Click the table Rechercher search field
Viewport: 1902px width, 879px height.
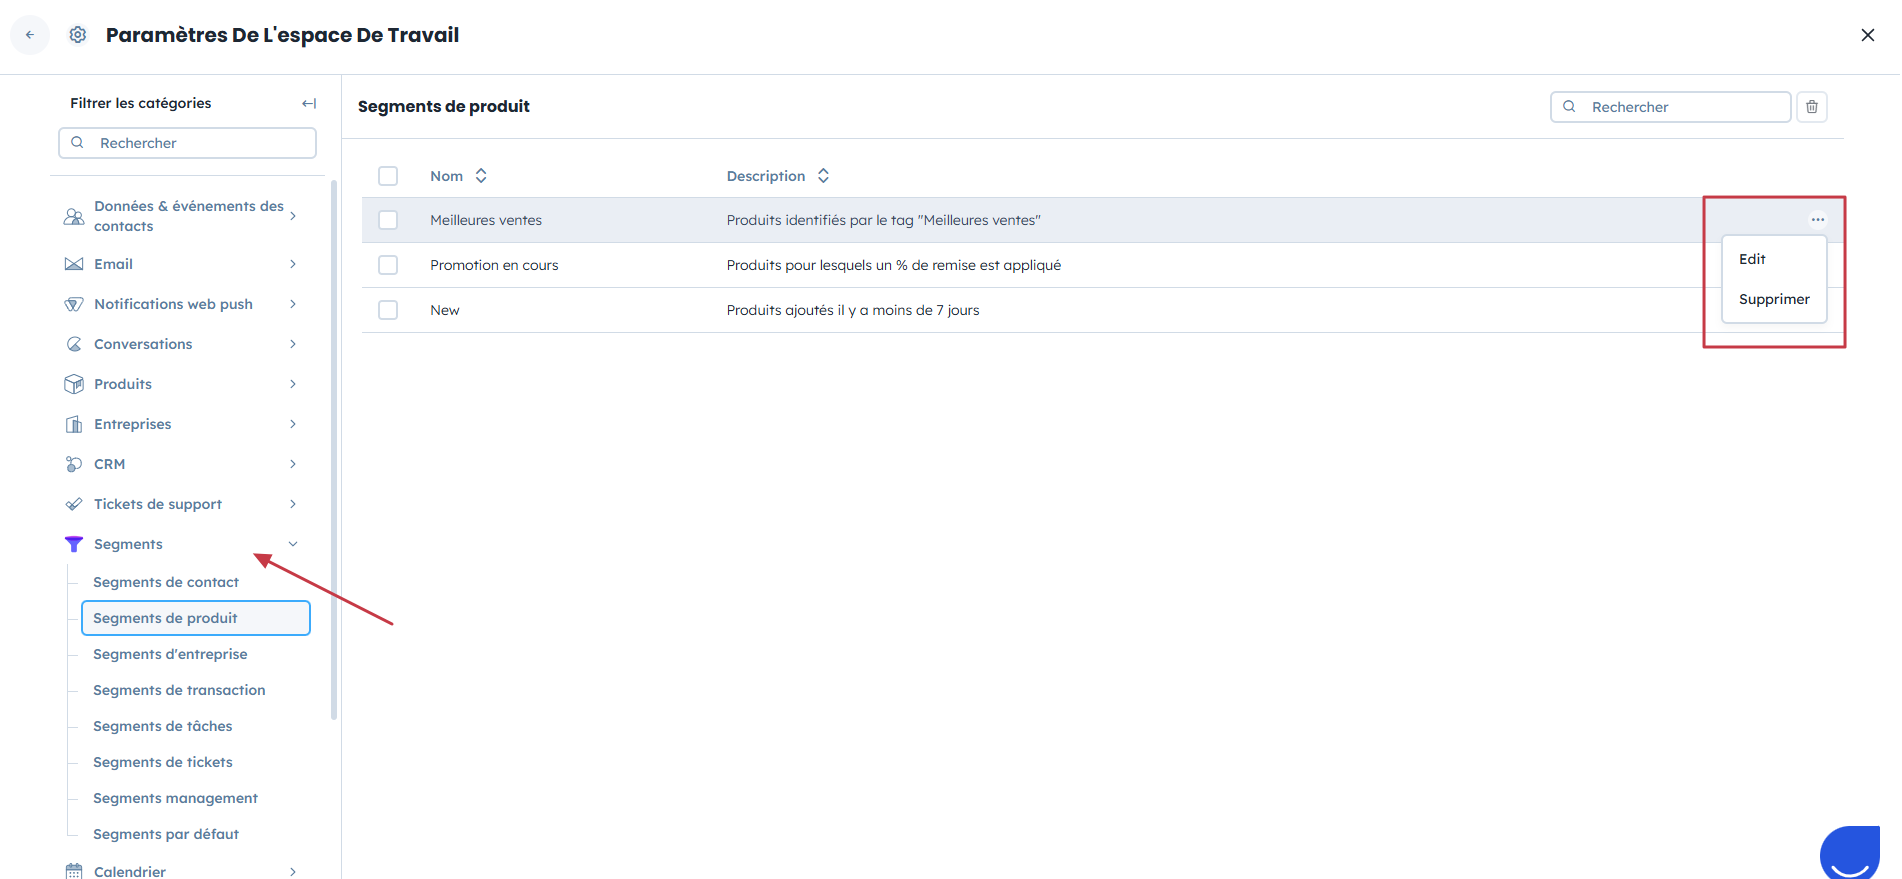(x=1670, y=107)
